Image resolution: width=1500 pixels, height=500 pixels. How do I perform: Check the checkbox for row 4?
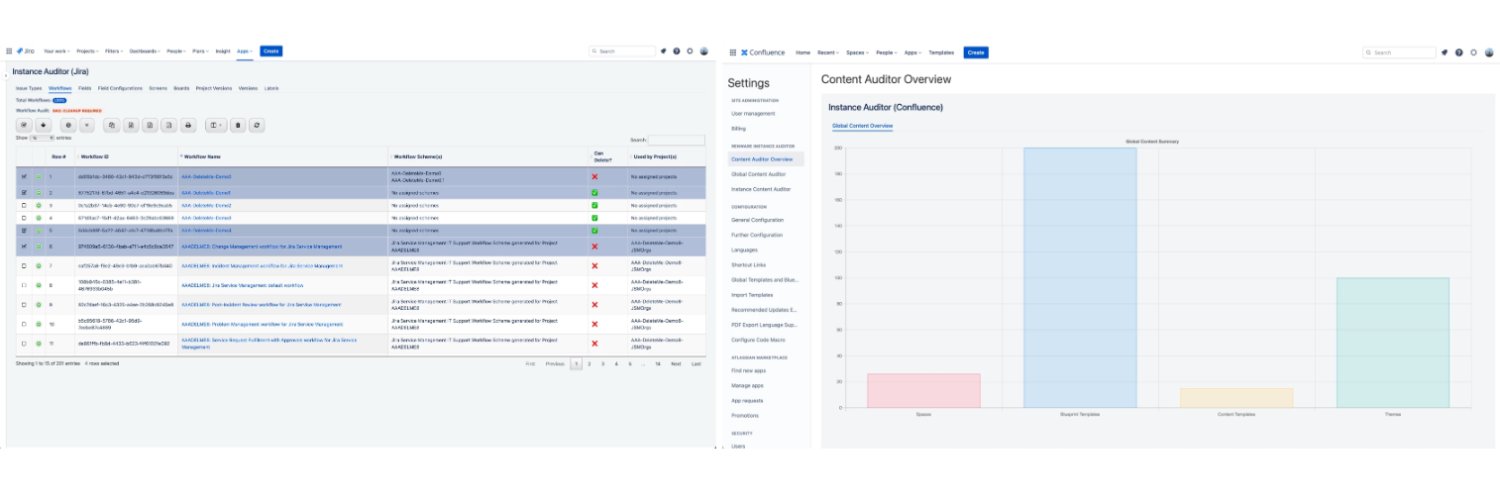[x=24, y=217]
